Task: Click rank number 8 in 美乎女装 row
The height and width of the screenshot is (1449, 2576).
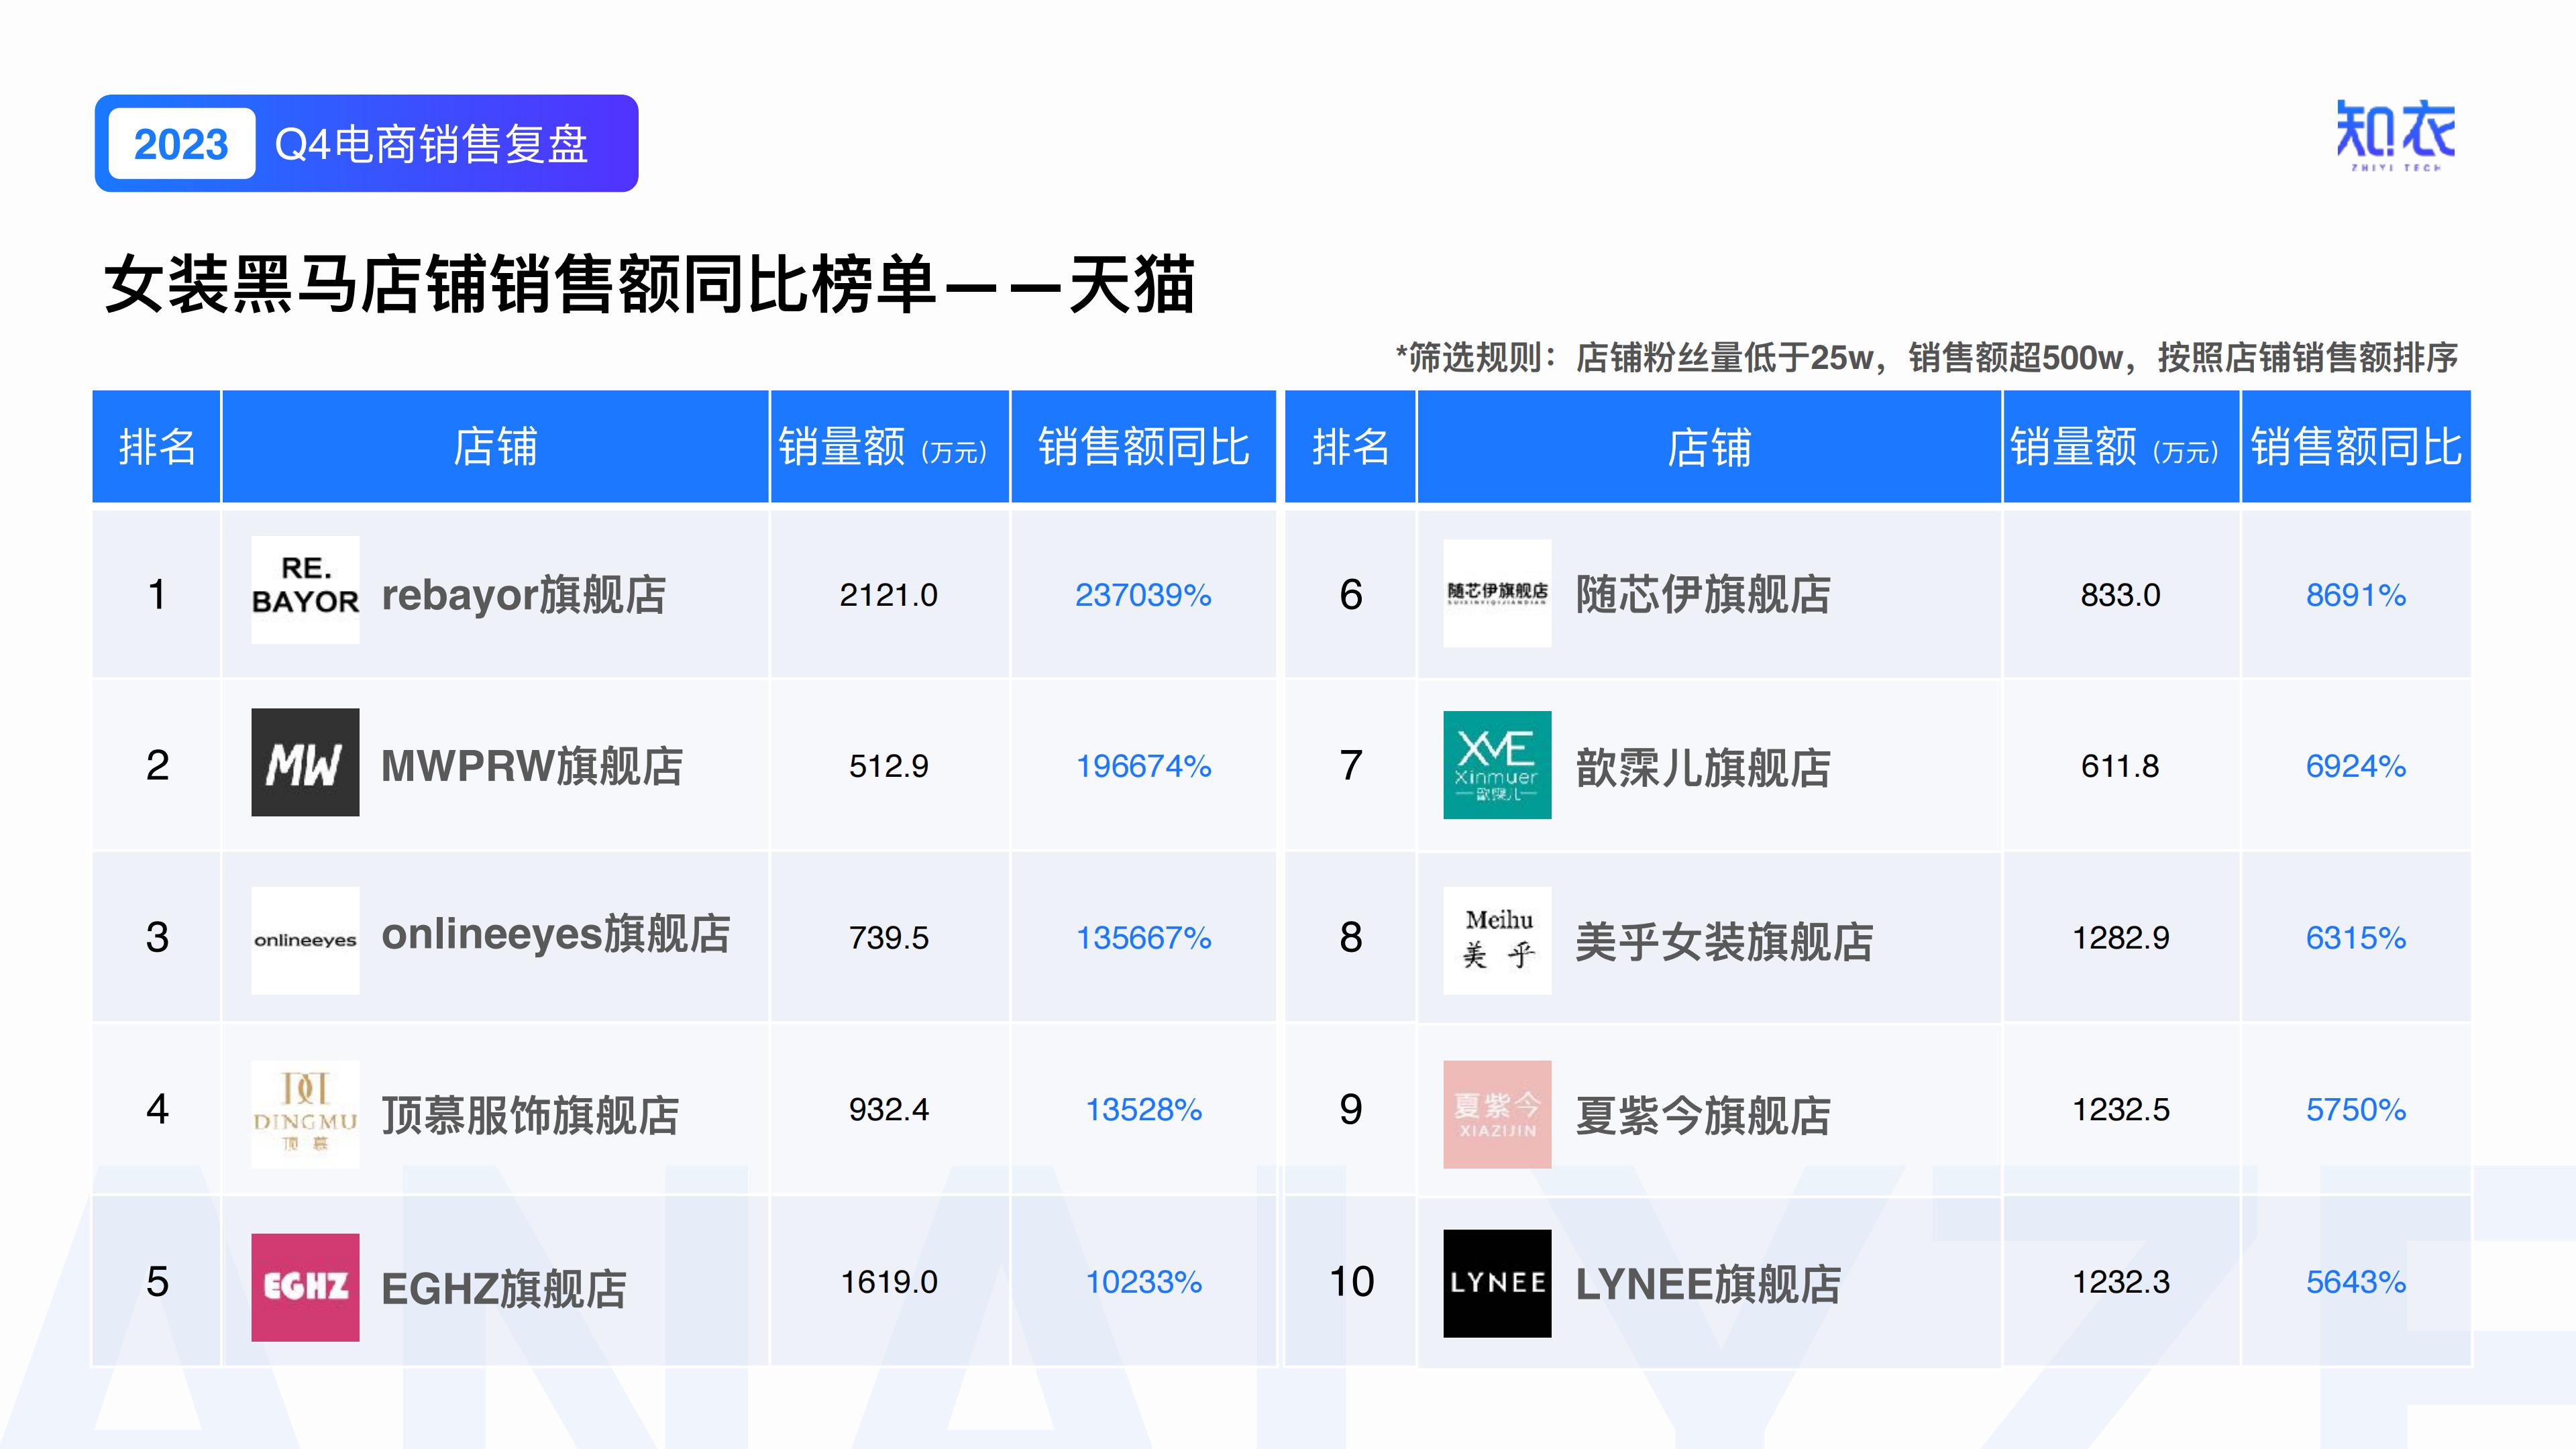Action: click(x=1351, y=937)
